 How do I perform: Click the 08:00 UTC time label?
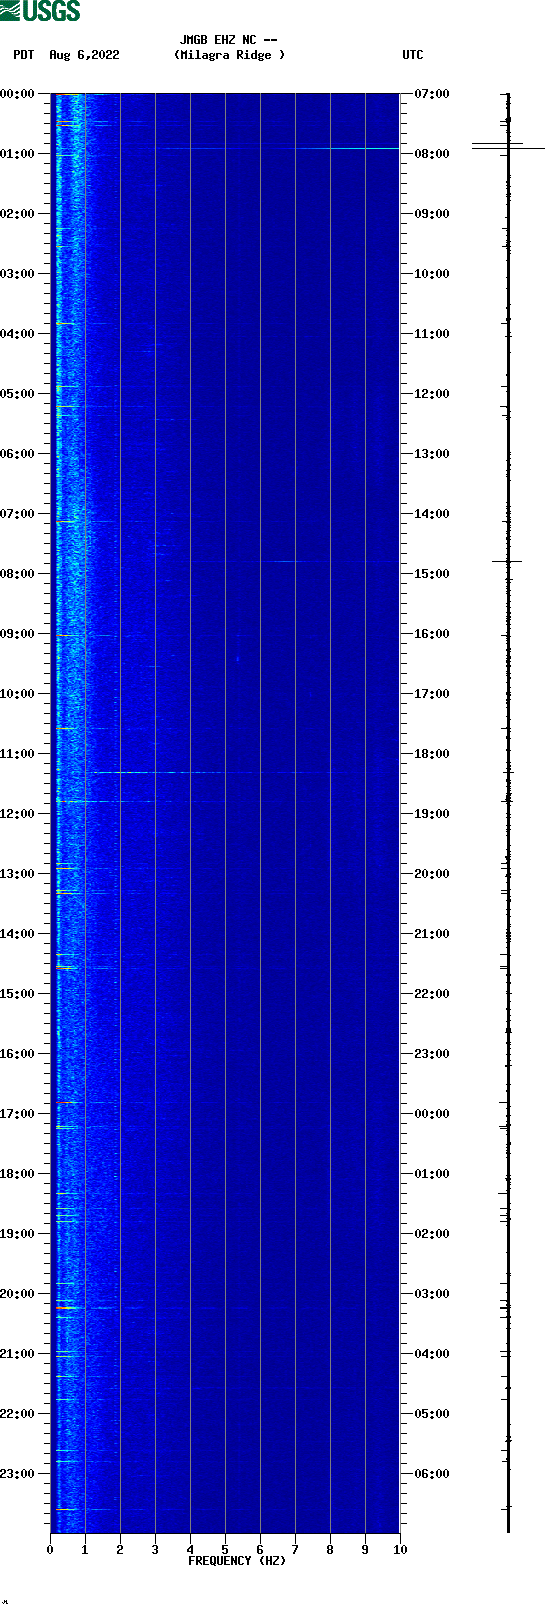(431, 154)
